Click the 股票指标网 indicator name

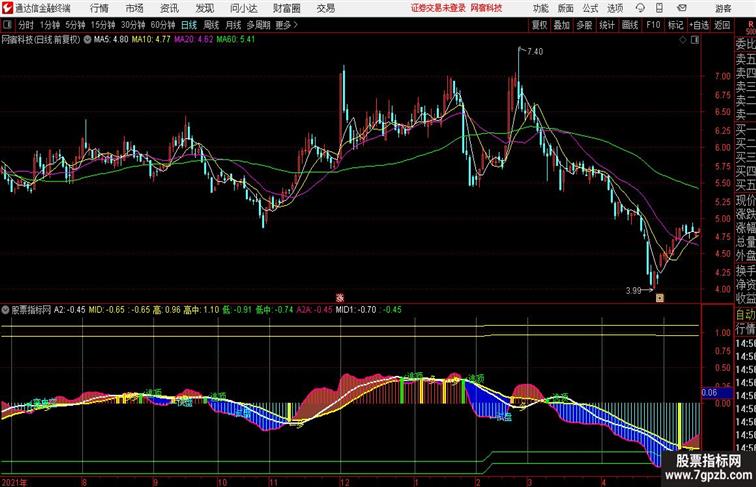point(31,310)
